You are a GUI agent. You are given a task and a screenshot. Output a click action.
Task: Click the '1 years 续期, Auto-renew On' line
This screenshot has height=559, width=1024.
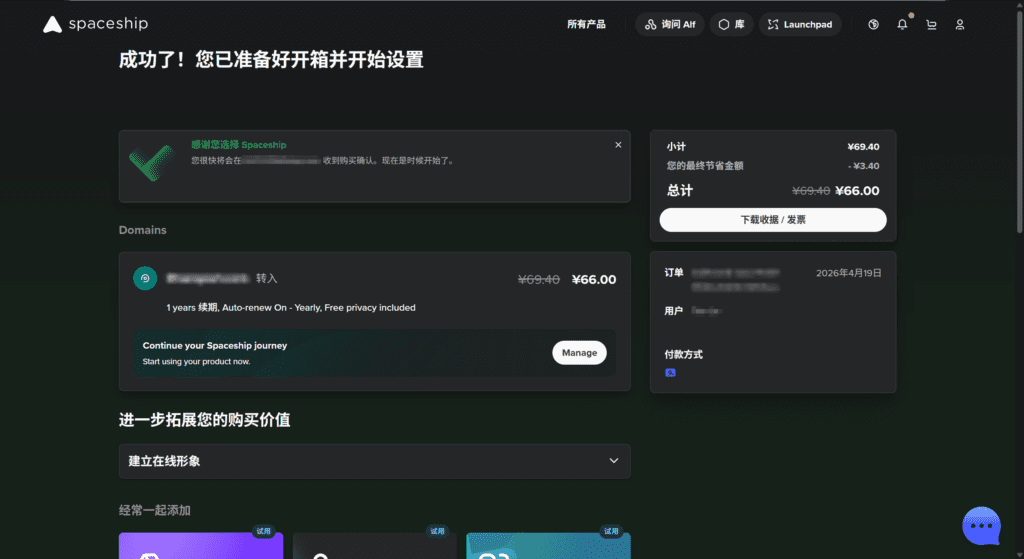(x=291, y=308)
